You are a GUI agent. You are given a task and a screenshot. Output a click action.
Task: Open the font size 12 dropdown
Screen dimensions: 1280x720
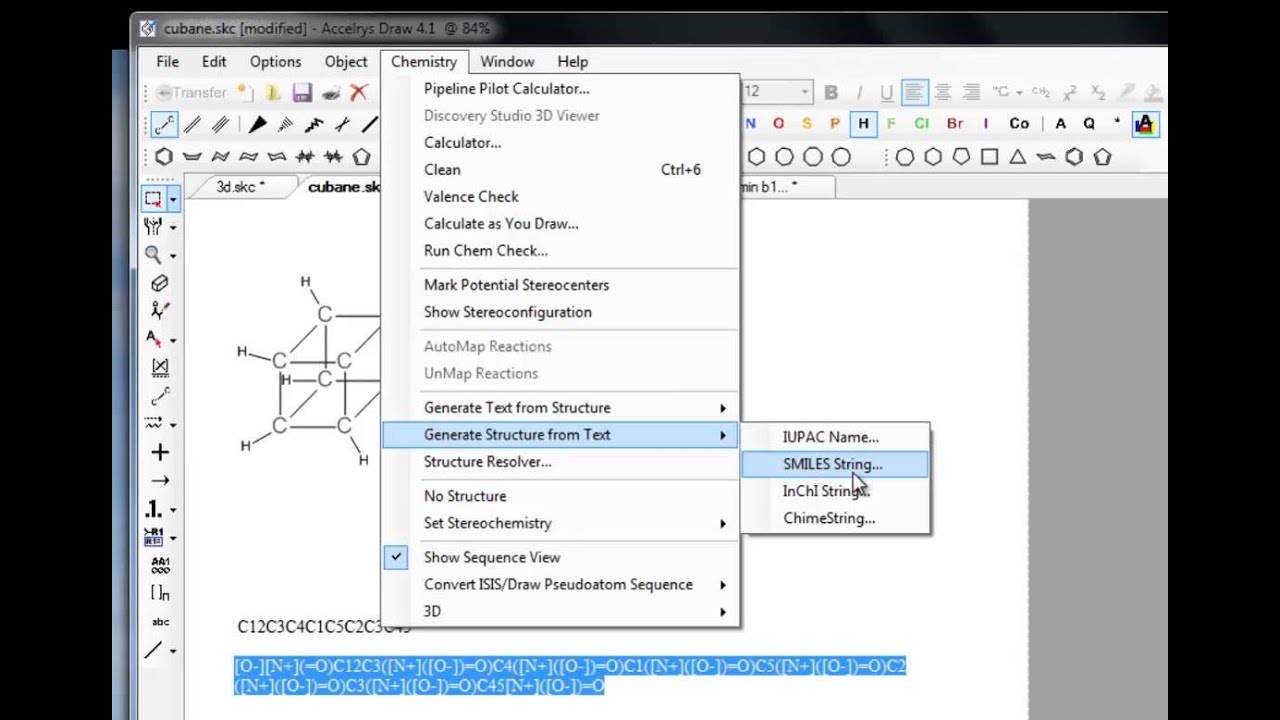804,92
